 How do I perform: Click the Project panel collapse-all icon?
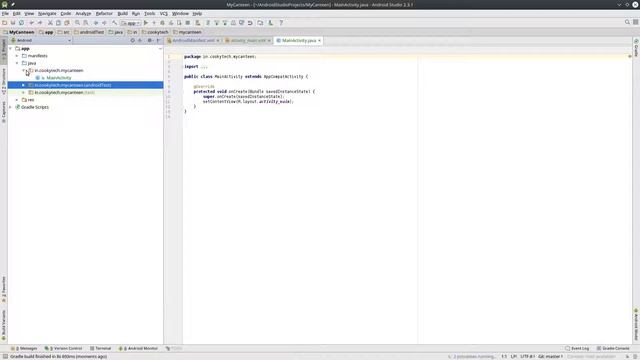(x=140, y=40)
